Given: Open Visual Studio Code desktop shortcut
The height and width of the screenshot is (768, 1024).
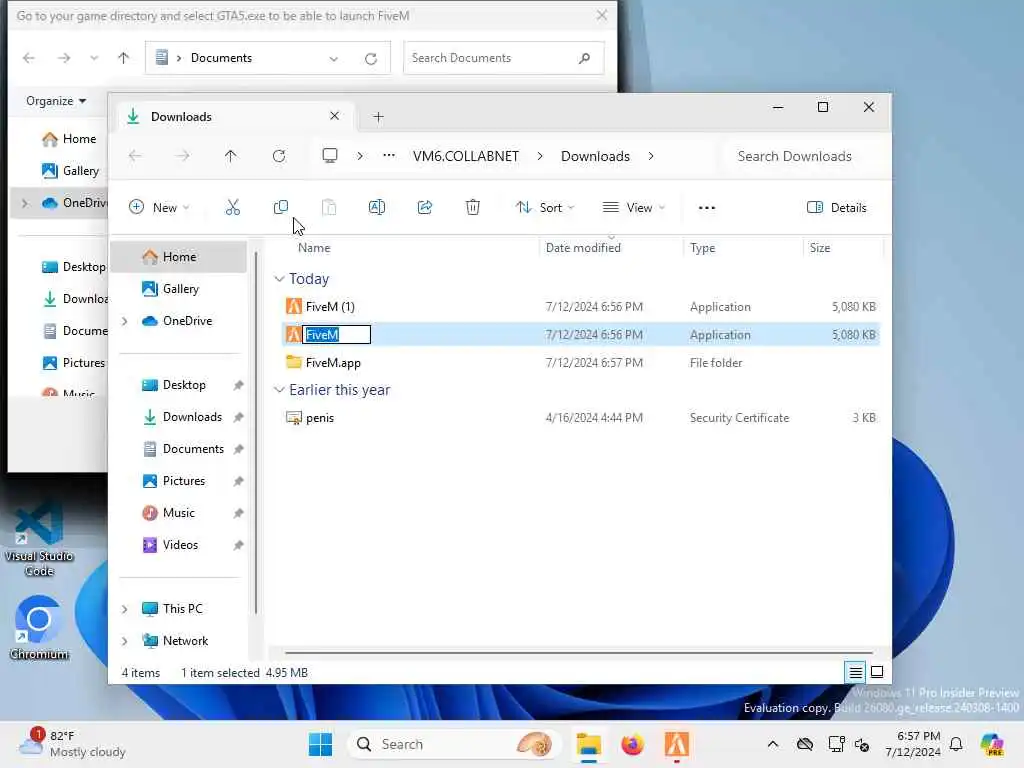Looking at the screenshot, I should pyautogui.click(x=39, y=539).
